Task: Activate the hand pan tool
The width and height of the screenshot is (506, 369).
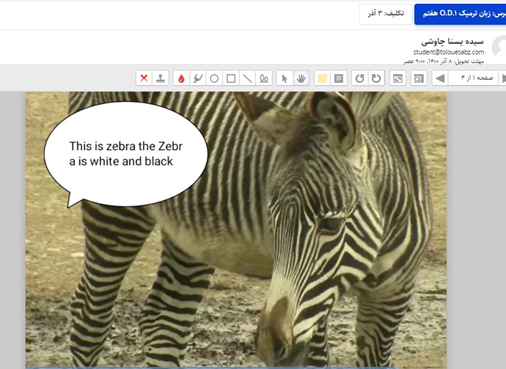Action: 301,78
